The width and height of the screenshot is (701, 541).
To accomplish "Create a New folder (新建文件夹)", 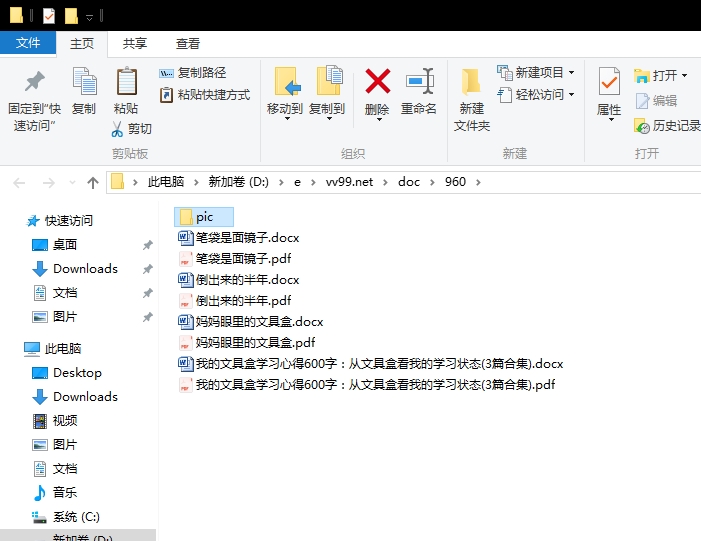I will click(472, 99).
